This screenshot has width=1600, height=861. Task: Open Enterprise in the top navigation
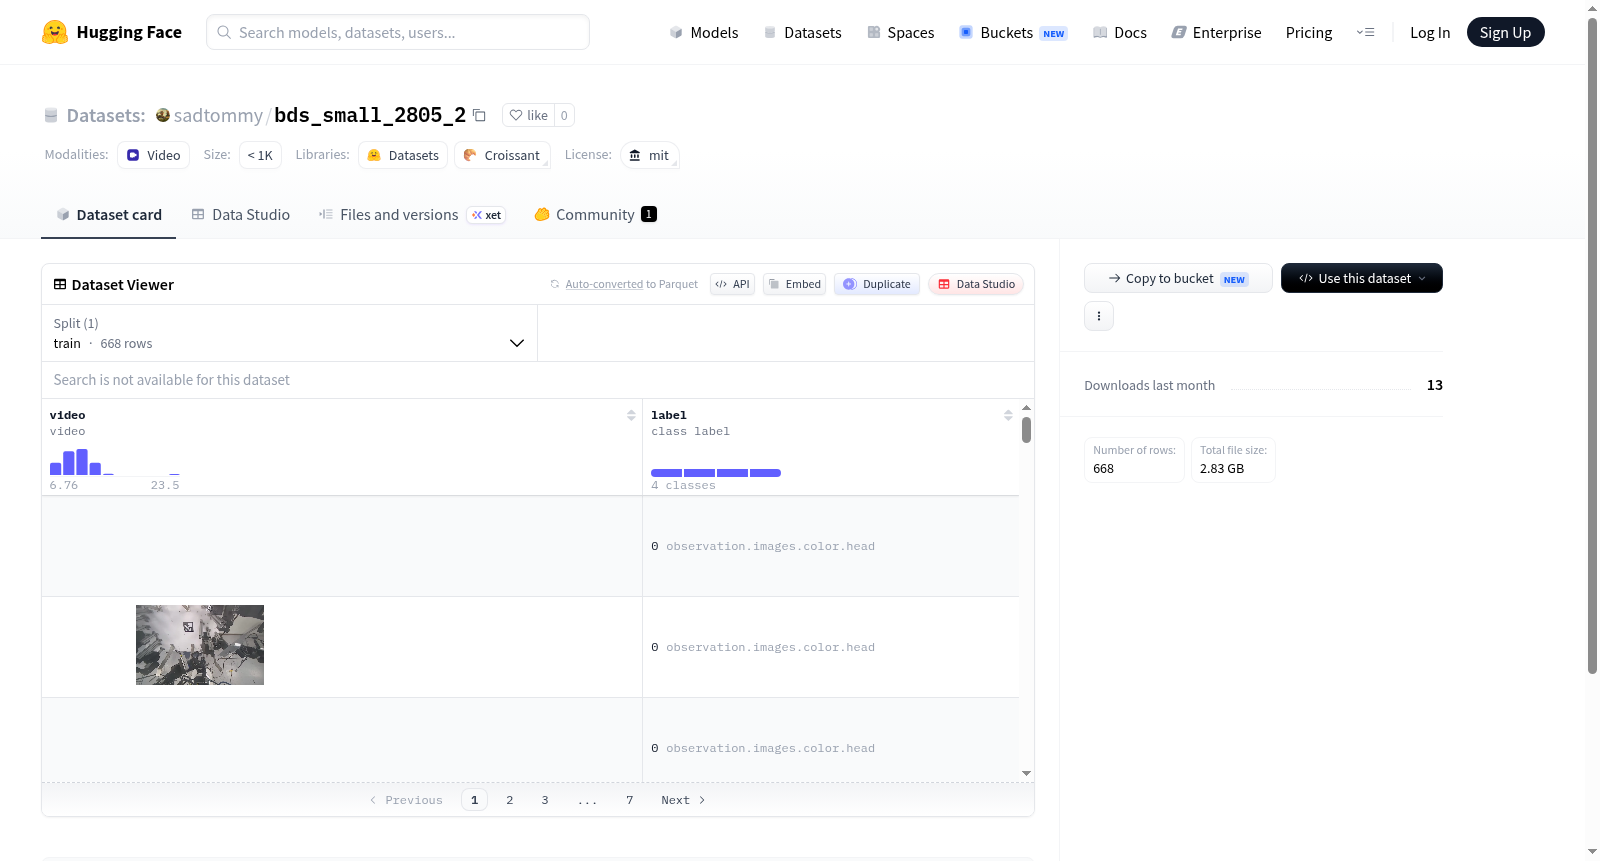1216,32
